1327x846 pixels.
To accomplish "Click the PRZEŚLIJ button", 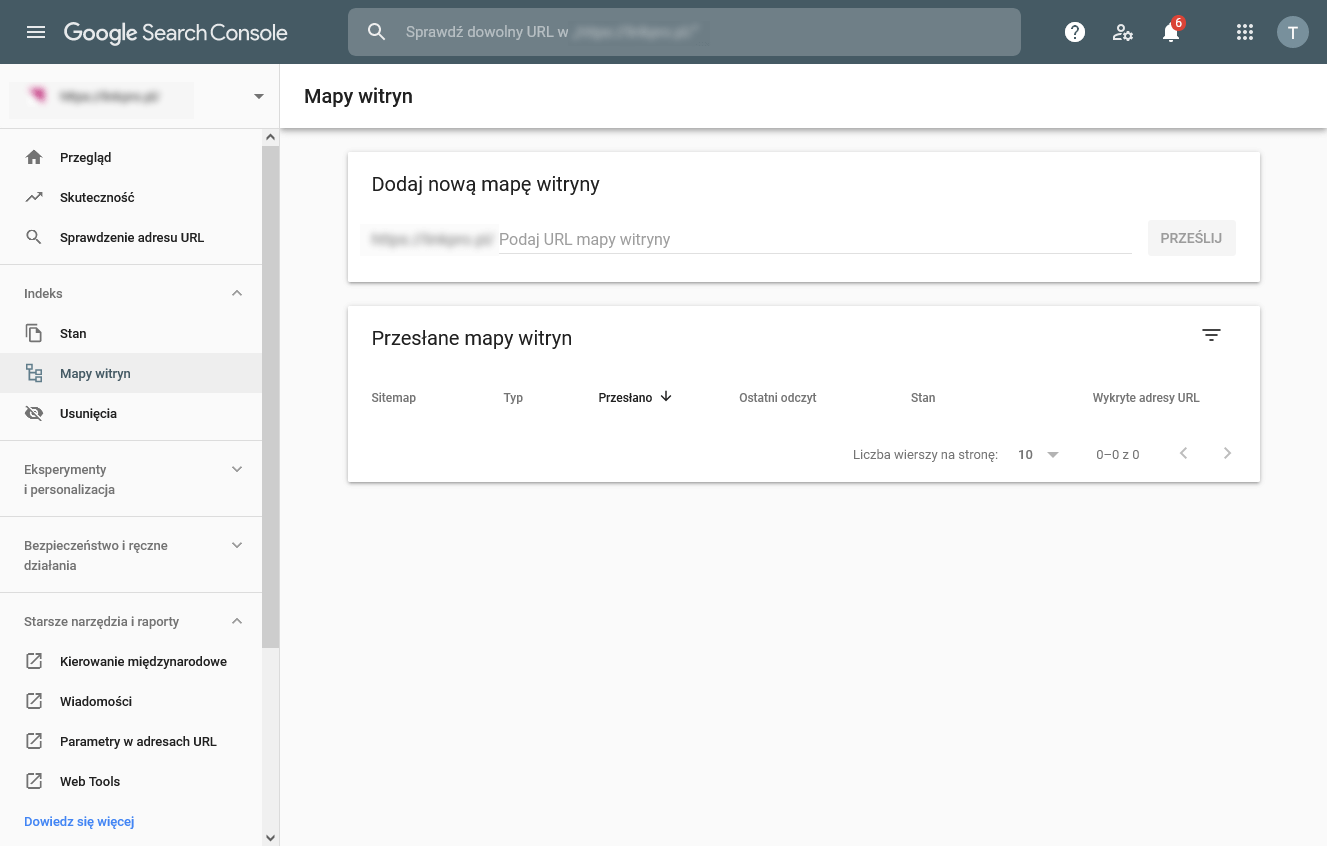I will pyautogui.click(x=1191, y=239).
